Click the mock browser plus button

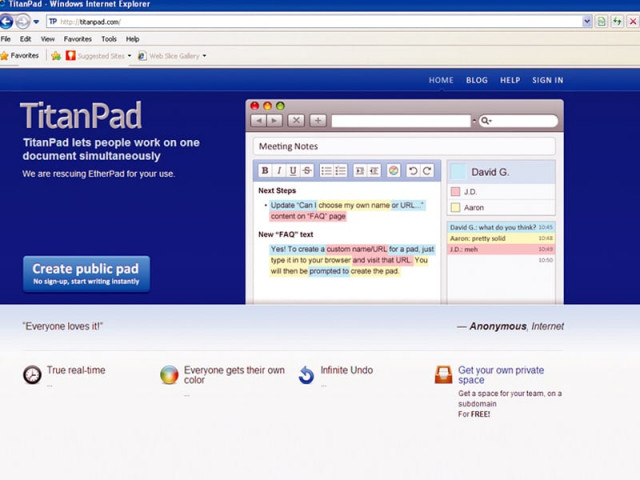(318, 120)
